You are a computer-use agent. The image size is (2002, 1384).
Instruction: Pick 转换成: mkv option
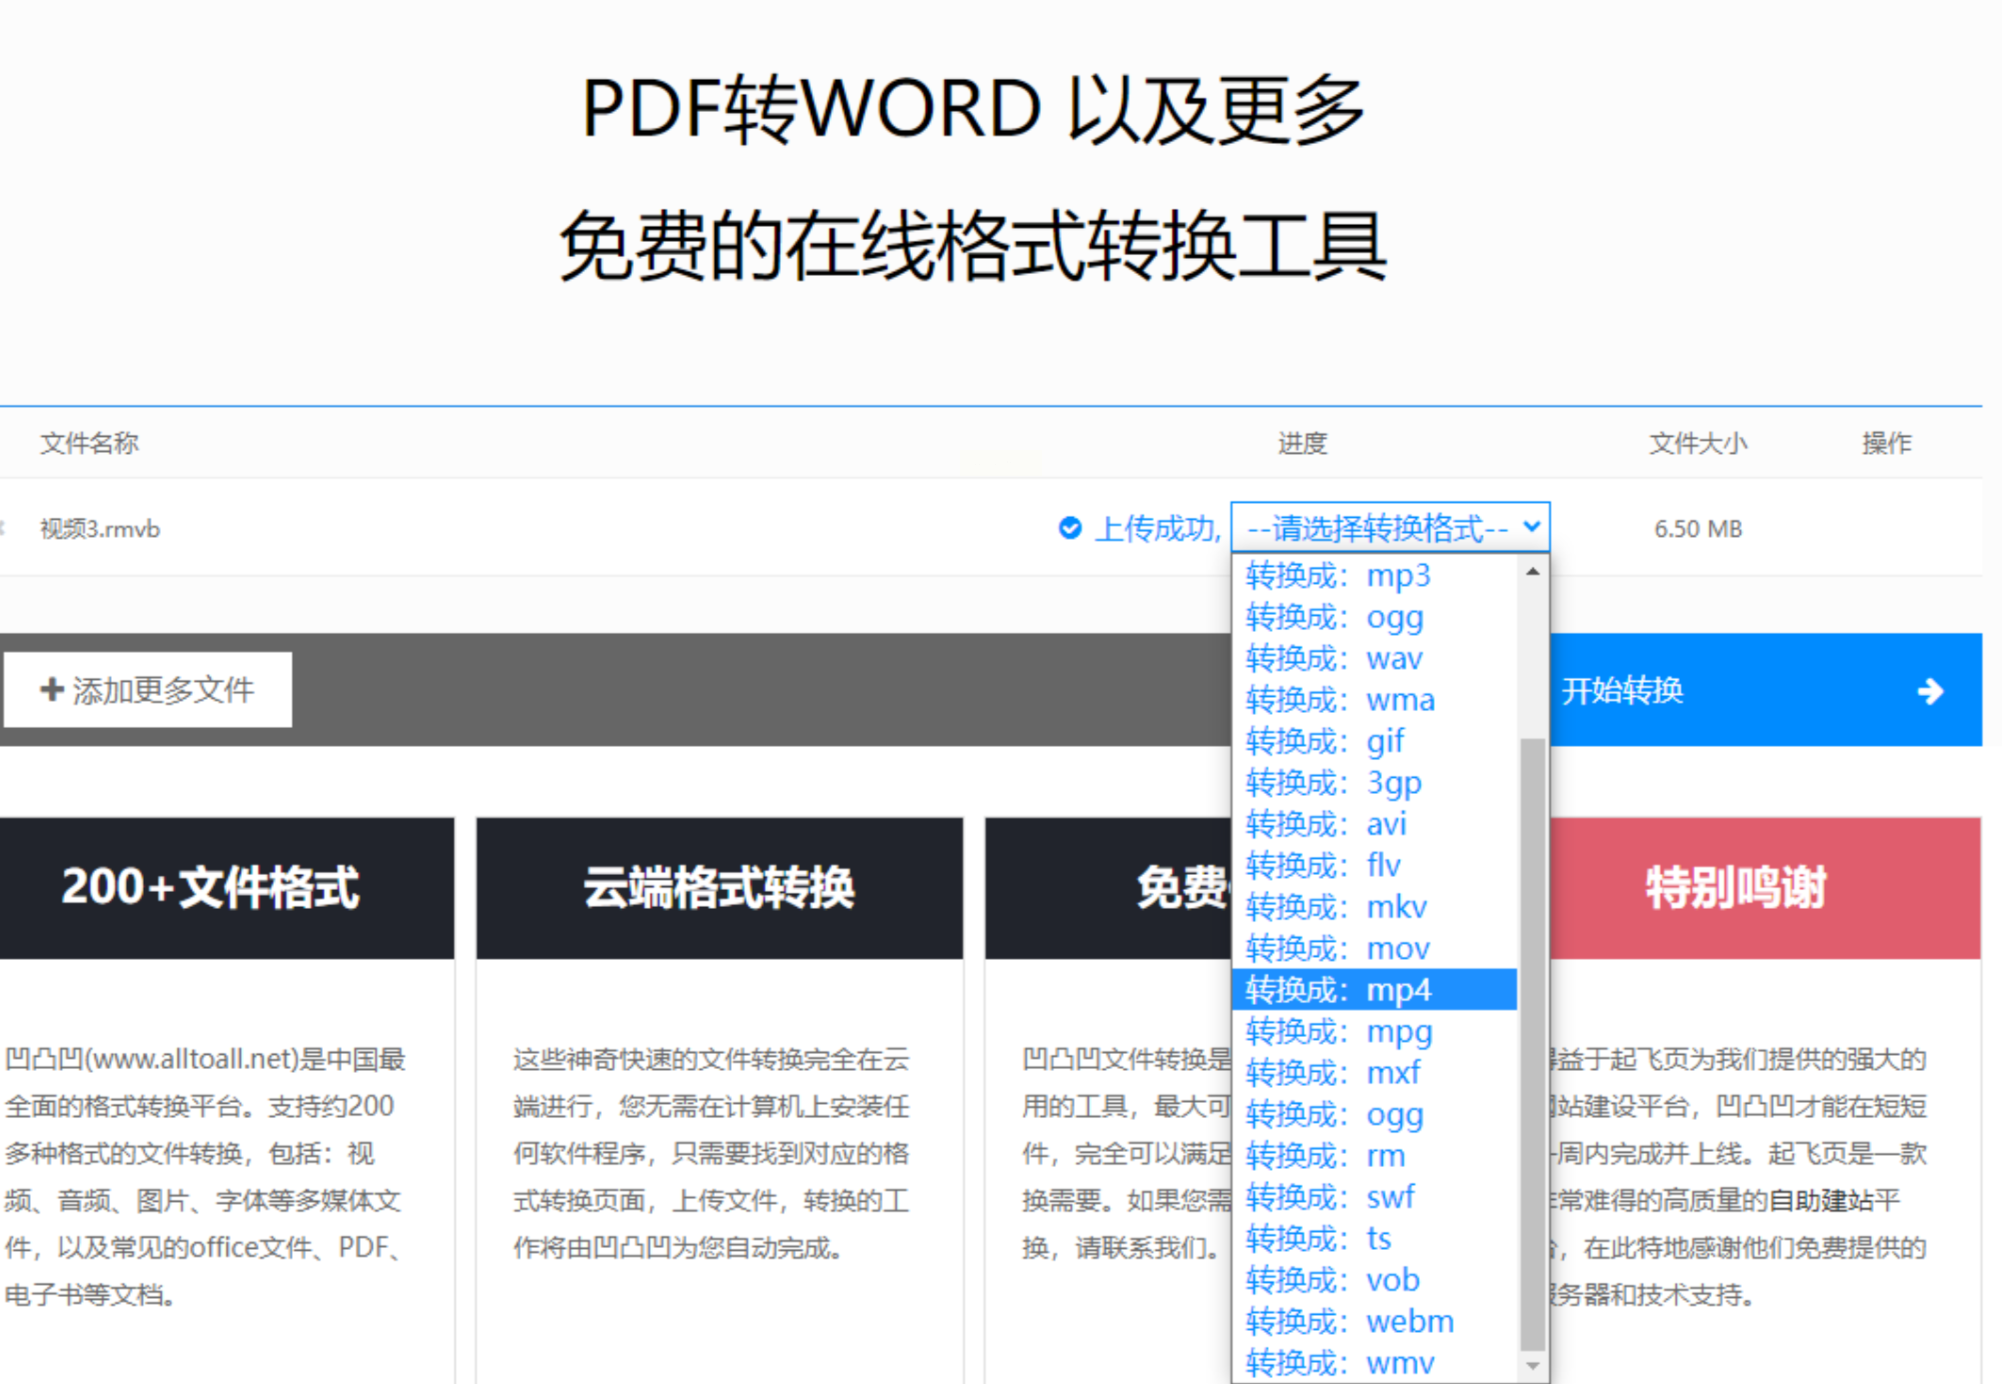coord(1375,907)
